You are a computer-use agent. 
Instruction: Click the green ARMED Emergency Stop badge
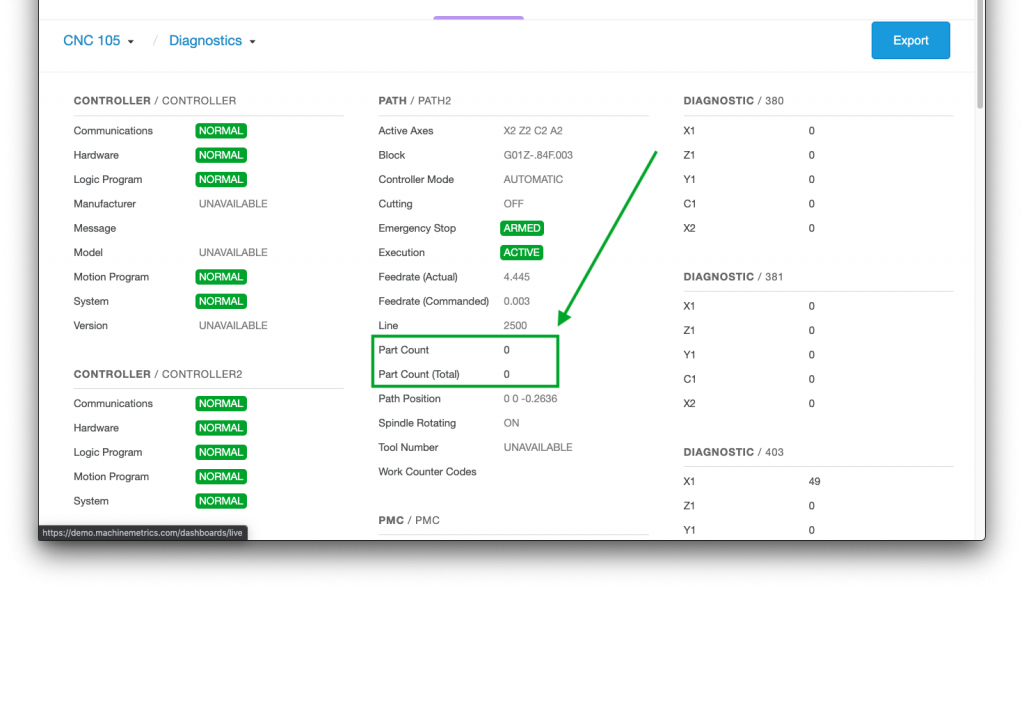pos(522,228)
